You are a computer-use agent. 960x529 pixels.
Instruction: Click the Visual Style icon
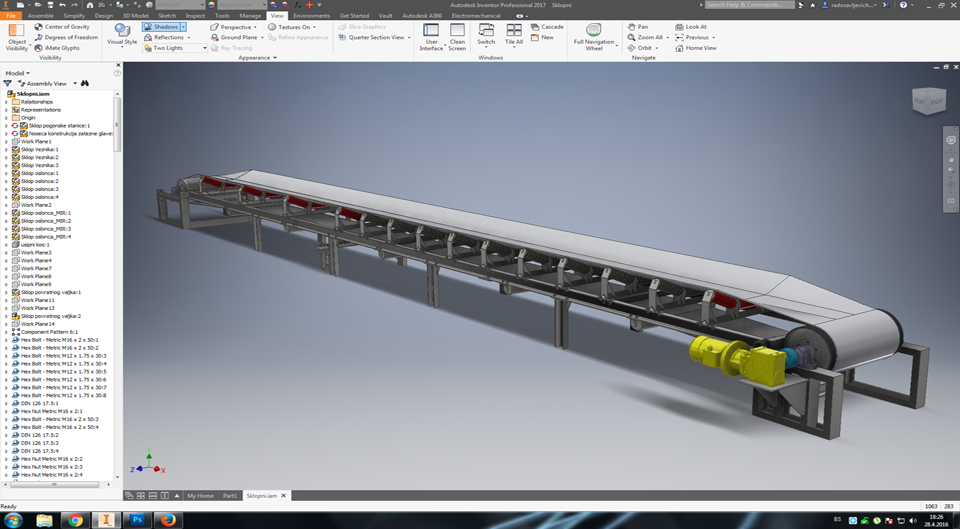click(x=122, y=33)
